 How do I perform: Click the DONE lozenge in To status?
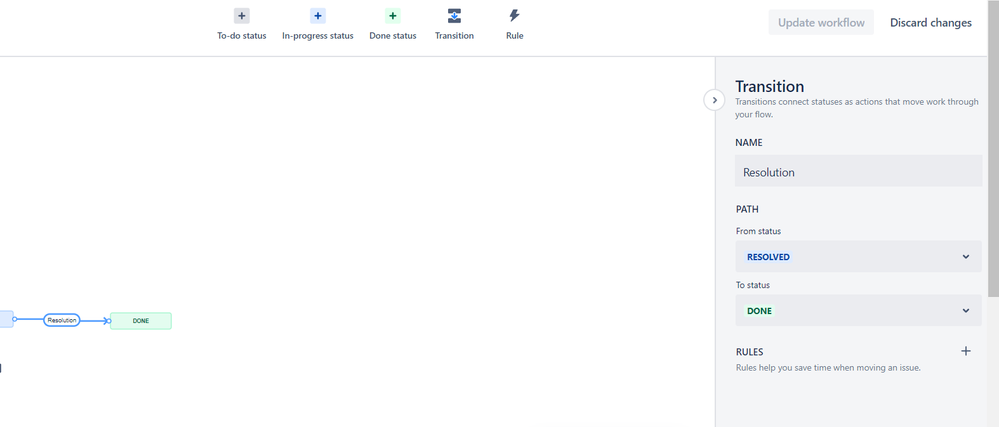click(x=759, y=311)
